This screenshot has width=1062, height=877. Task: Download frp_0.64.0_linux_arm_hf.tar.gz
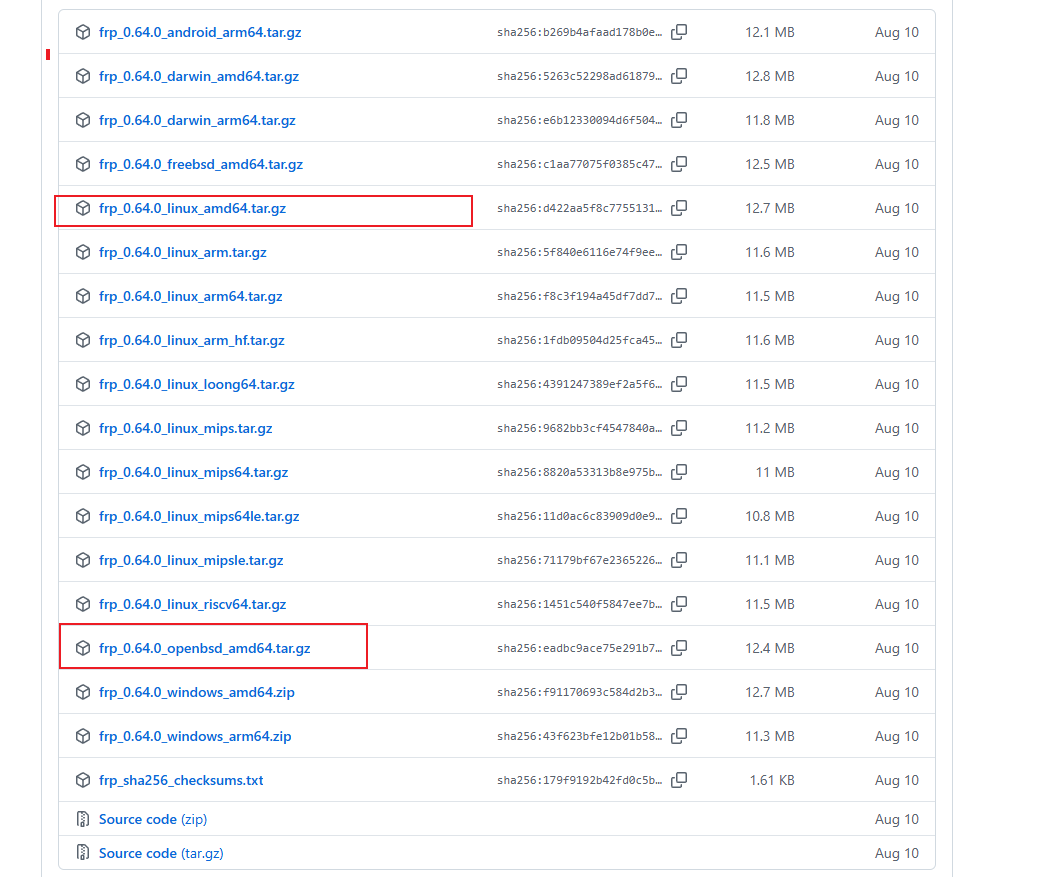pos(192,340)
